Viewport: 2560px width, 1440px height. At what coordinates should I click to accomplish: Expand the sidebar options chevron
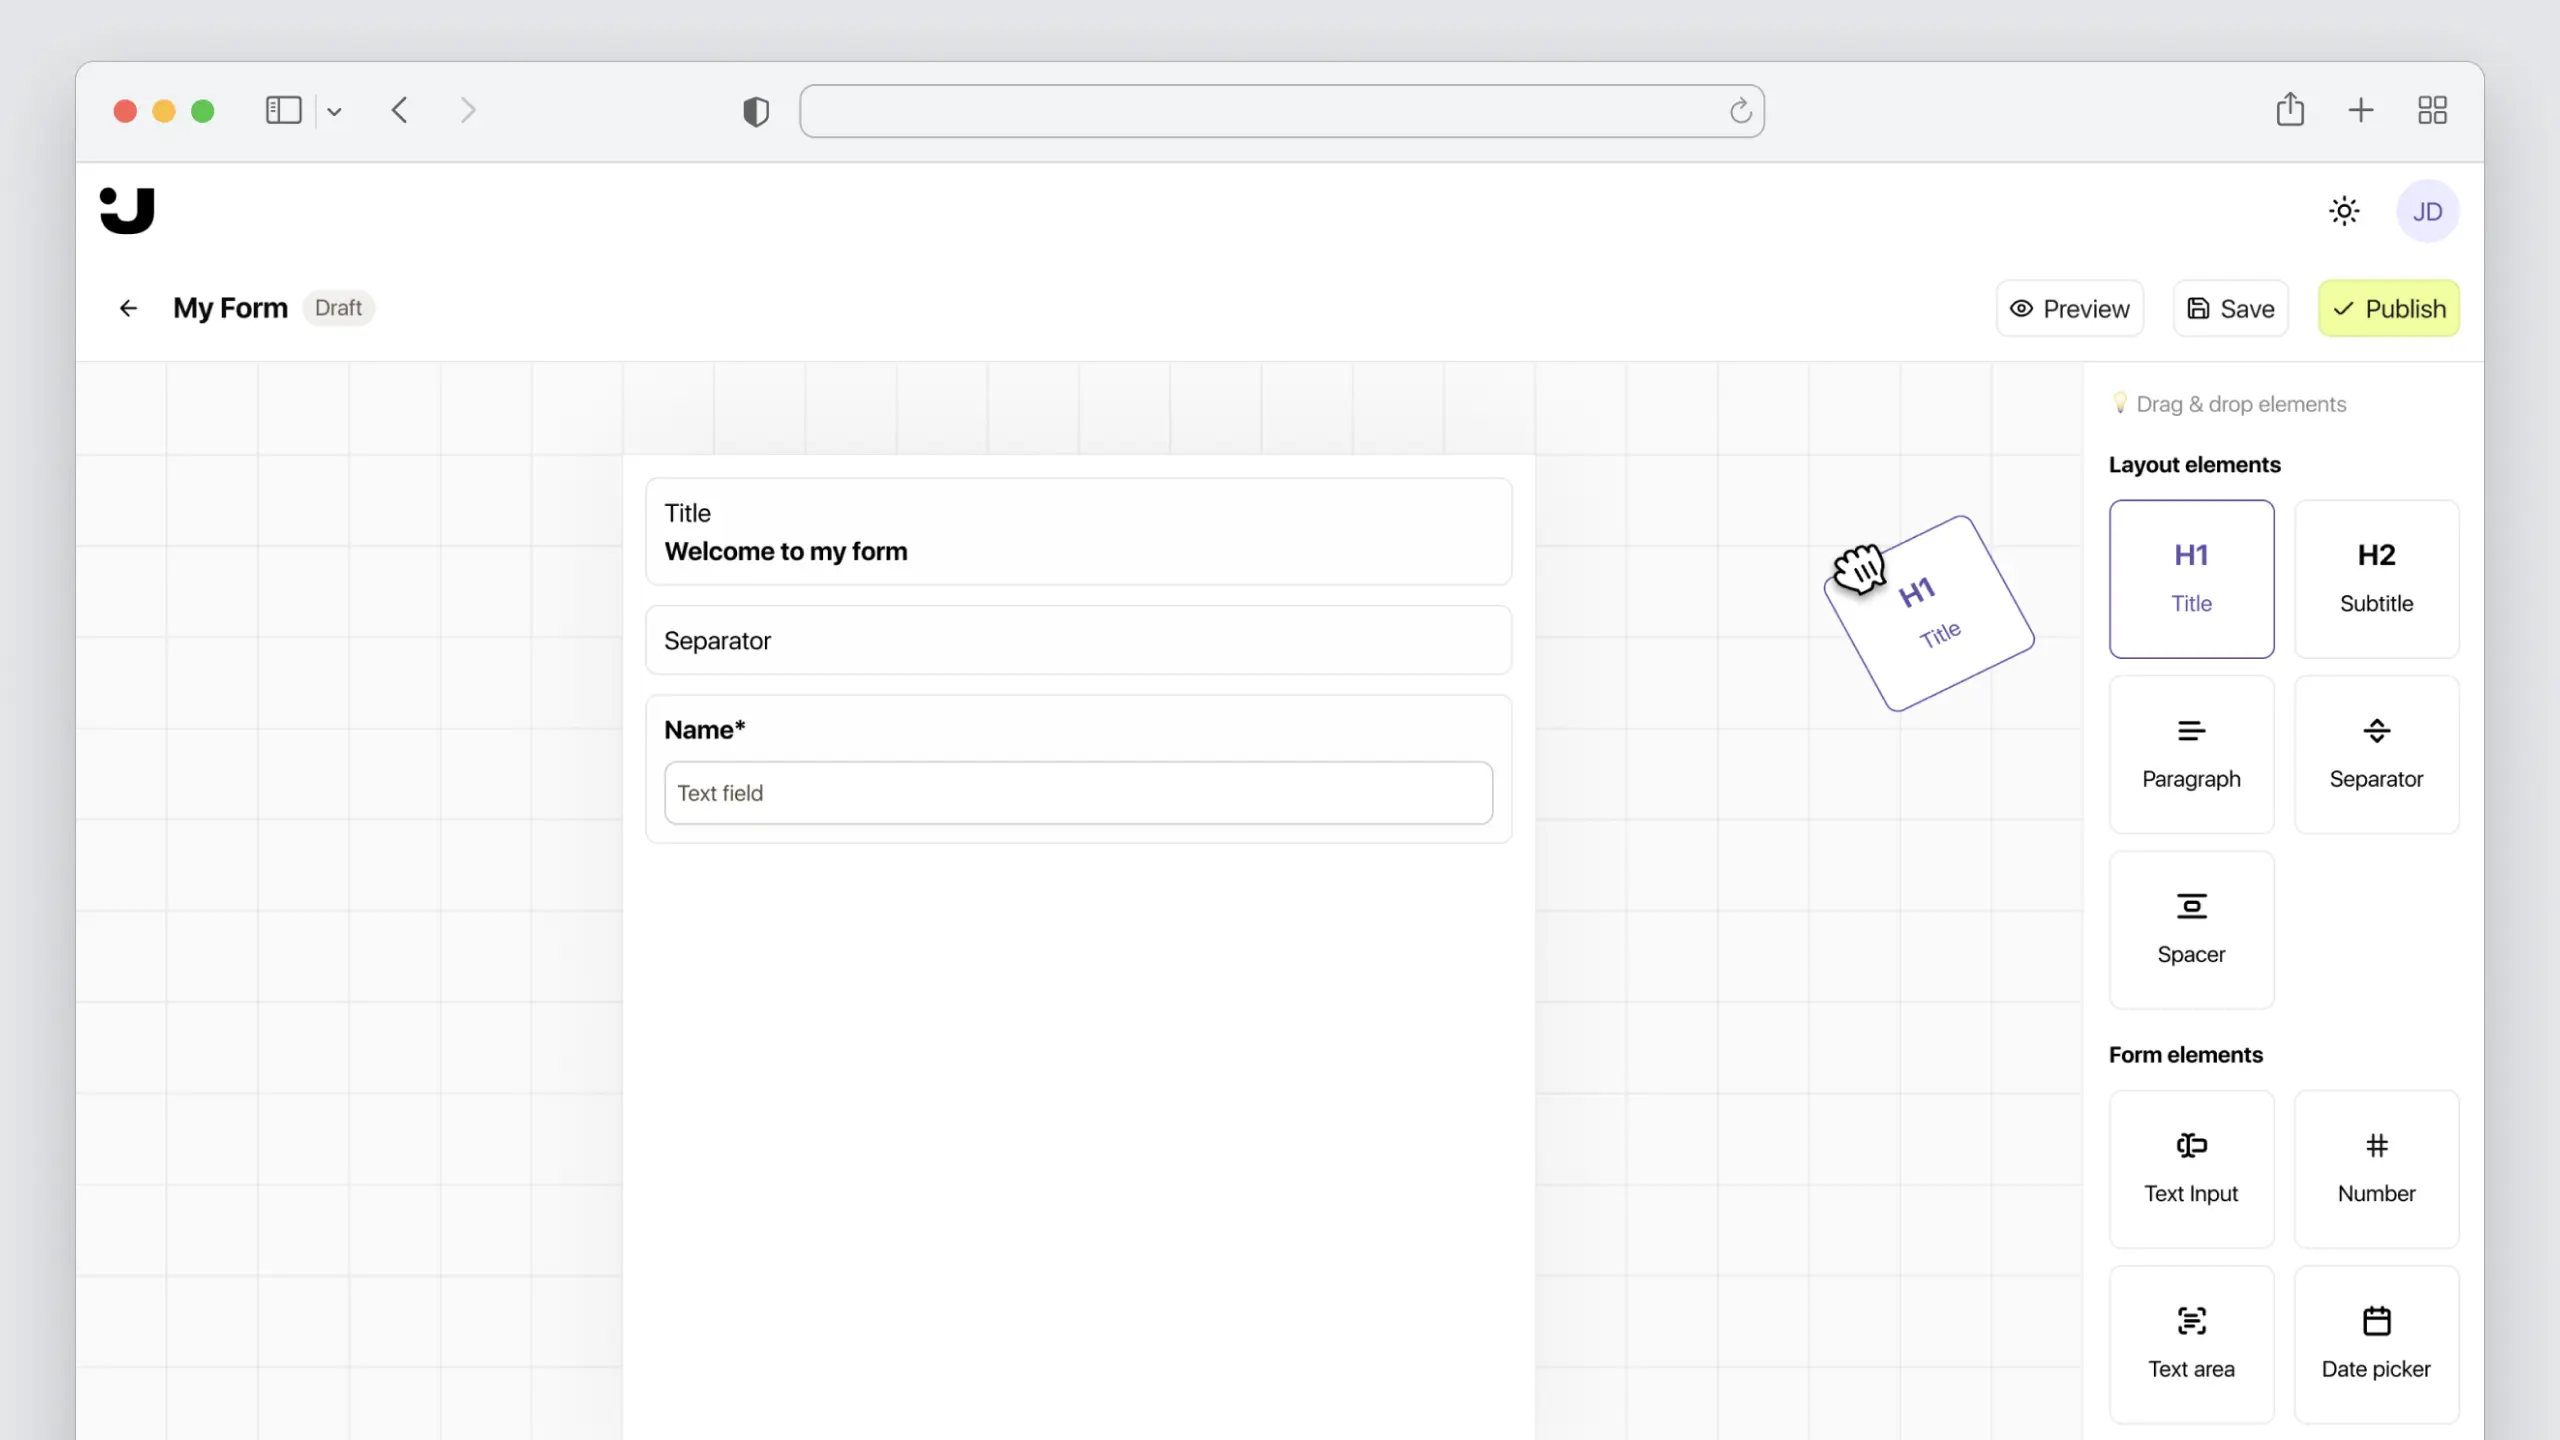pos(334,112)
